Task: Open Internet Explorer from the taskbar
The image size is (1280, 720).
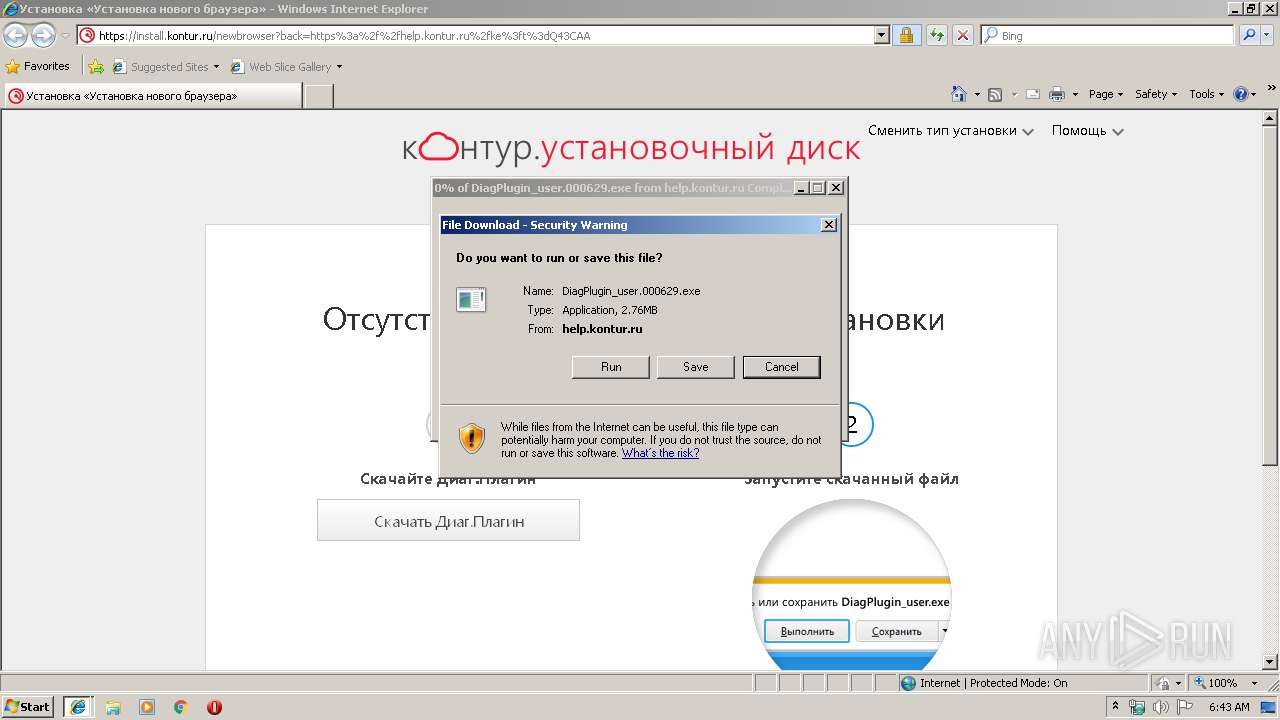Action: (x=78, y=706)
